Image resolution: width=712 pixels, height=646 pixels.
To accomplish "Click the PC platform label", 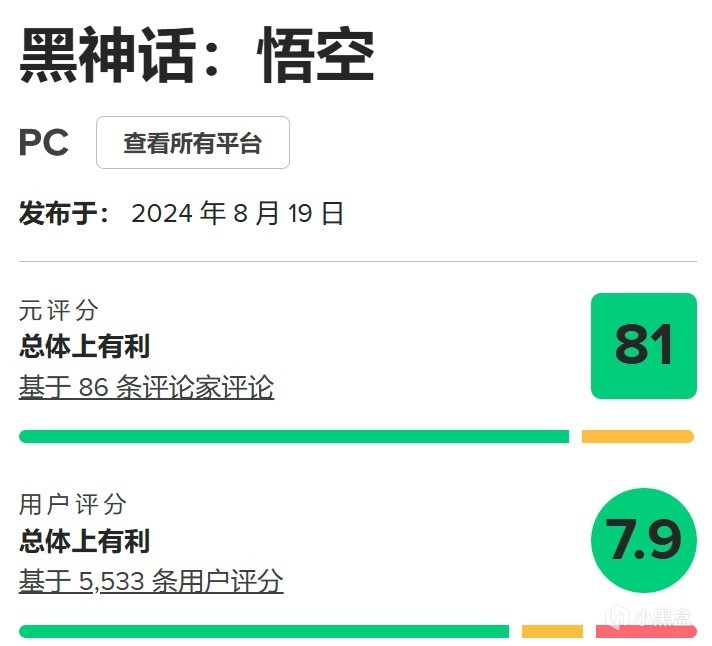I will click(44, 143).
